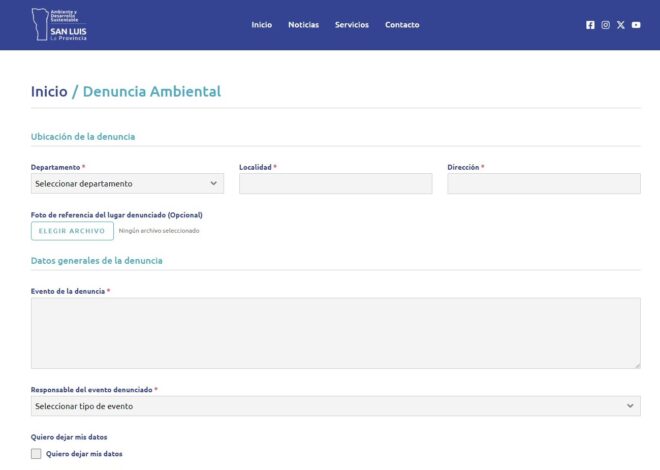The width and height of the screenshot is (660, 470).
Task: Open Servicios in the navigation bar
Action: pos(352,25)
